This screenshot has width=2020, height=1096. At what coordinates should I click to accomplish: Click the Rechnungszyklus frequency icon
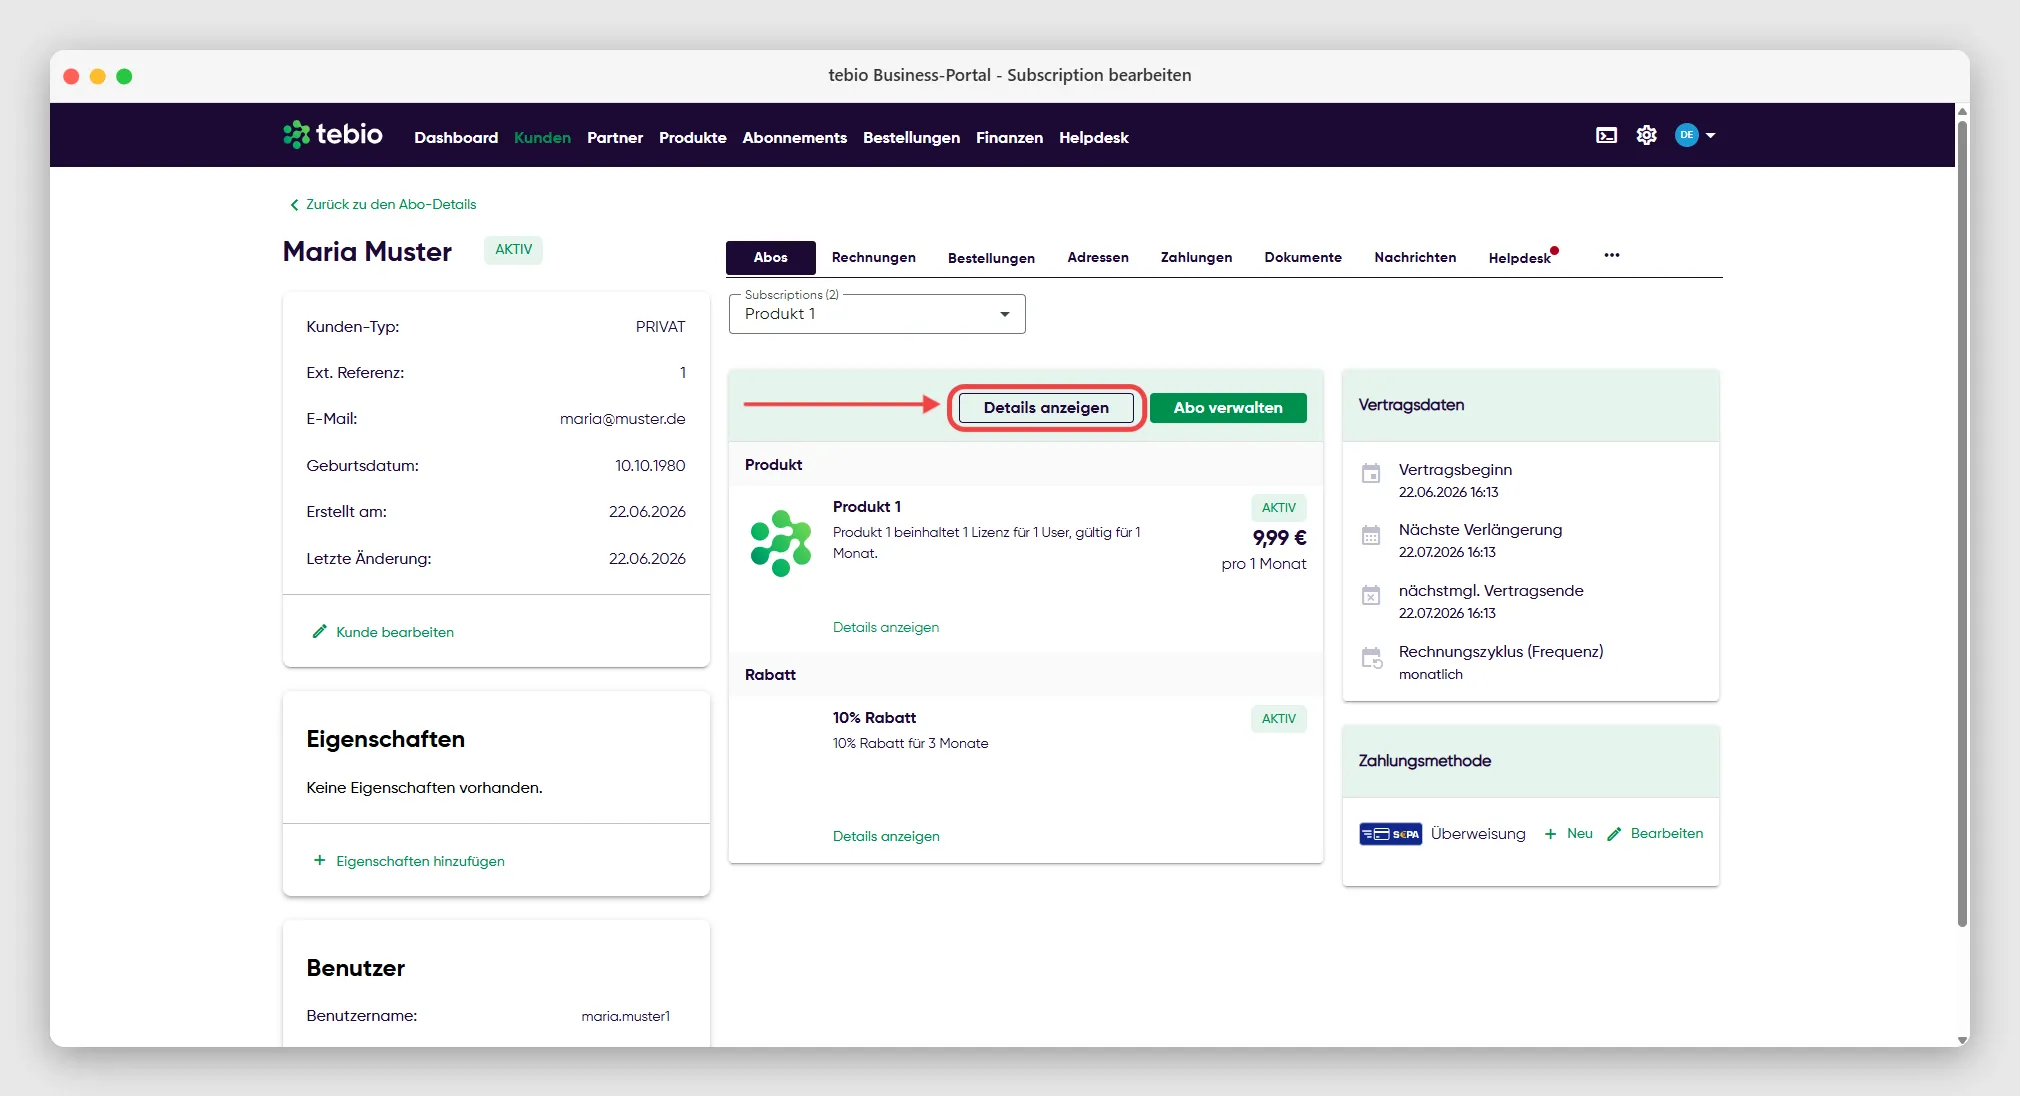click(1371, 657)
